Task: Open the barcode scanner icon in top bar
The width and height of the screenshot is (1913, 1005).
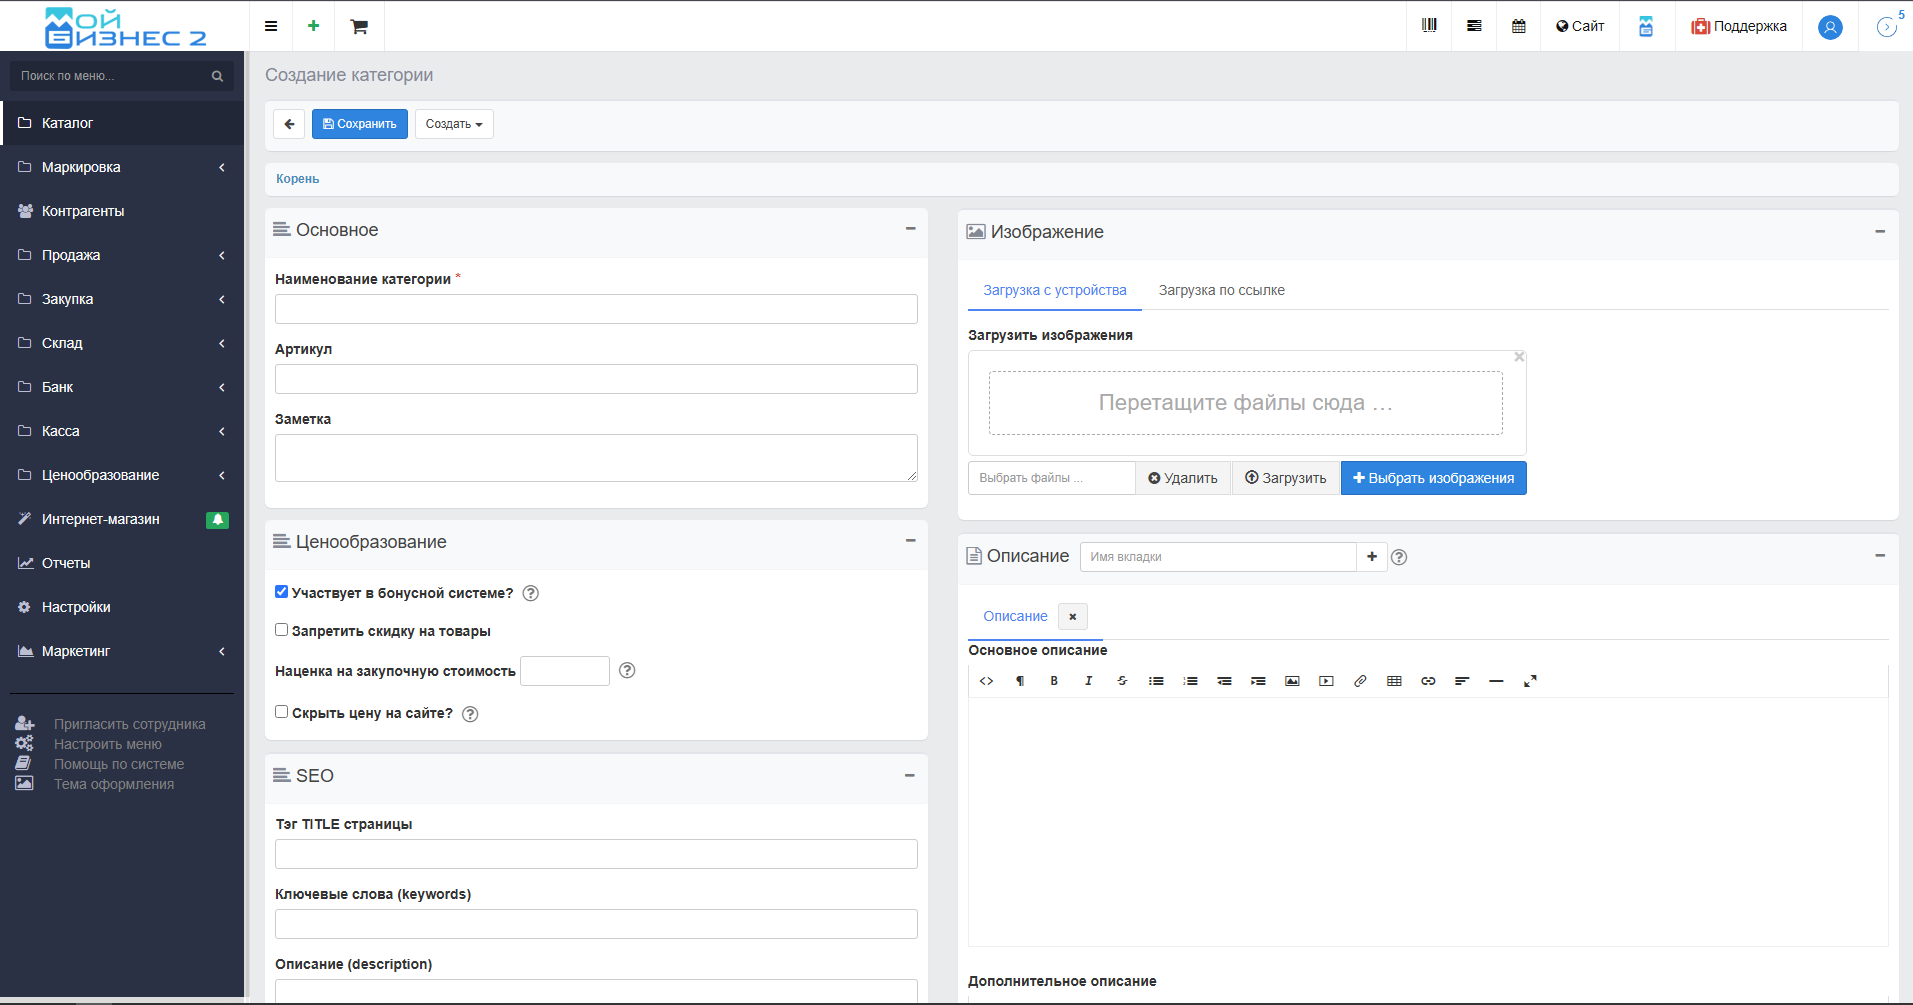Action: click(1429, 26)
